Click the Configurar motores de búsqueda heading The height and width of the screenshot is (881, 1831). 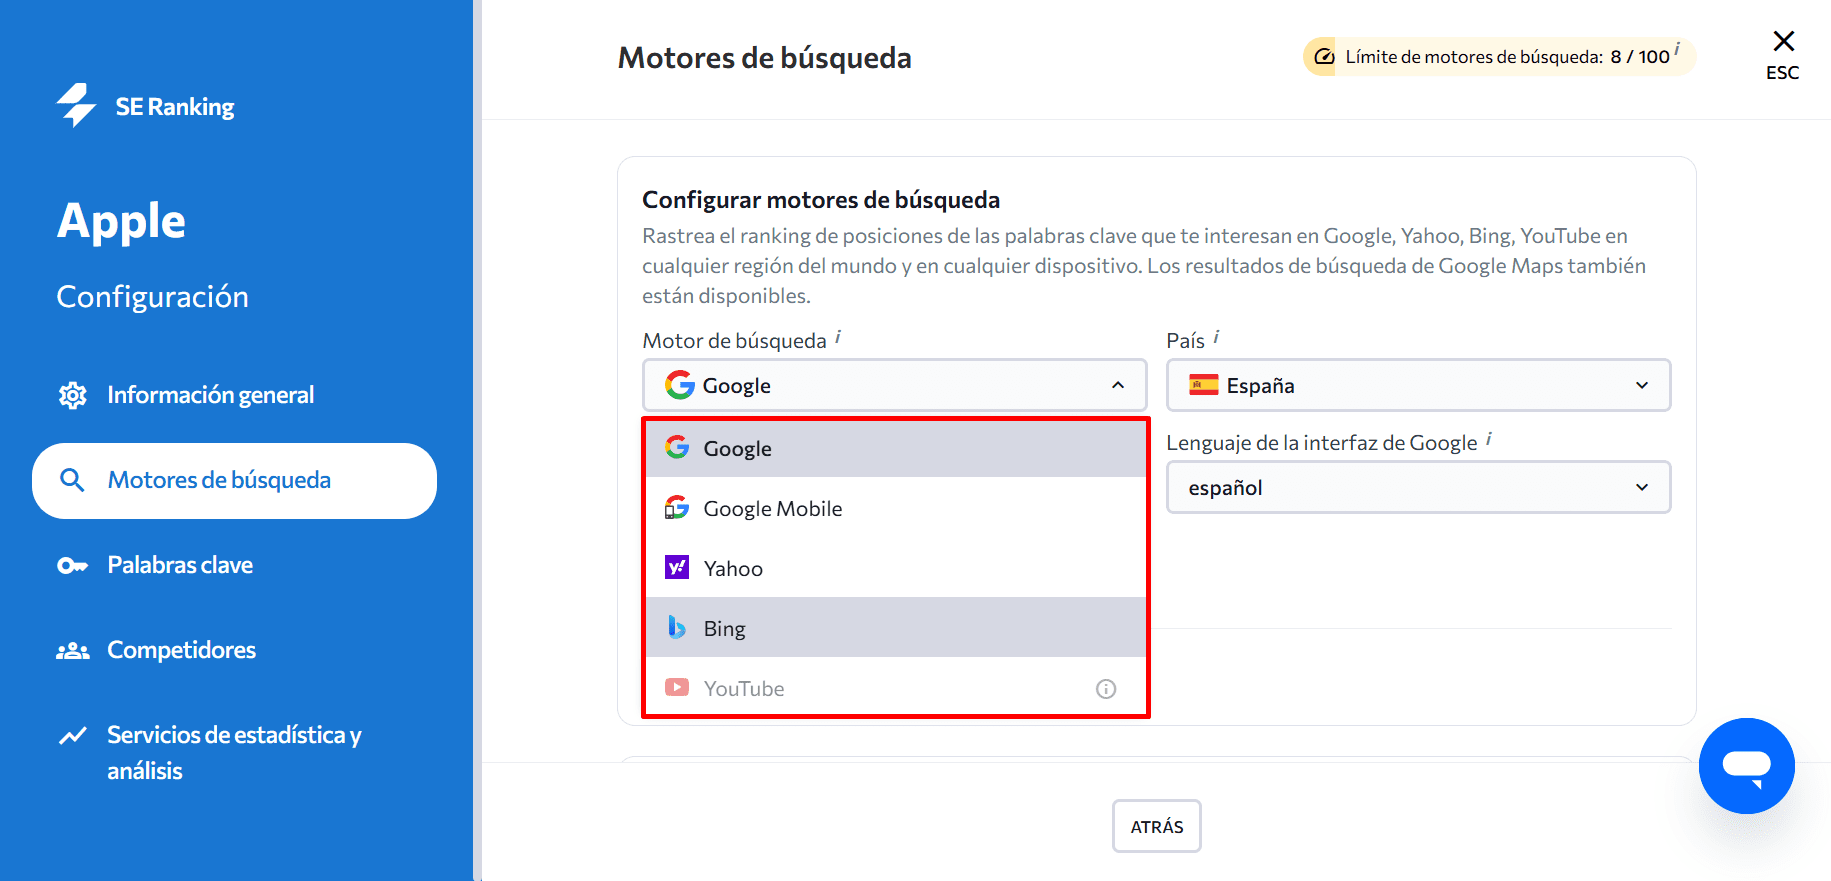[821, 200]
